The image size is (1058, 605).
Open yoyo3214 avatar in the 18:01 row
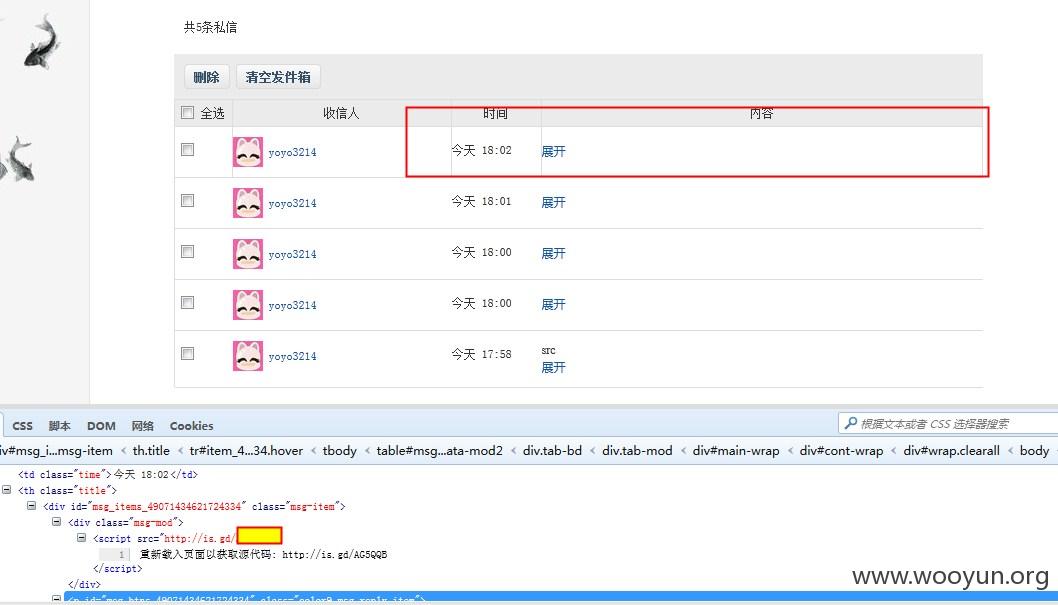[248, 203]
